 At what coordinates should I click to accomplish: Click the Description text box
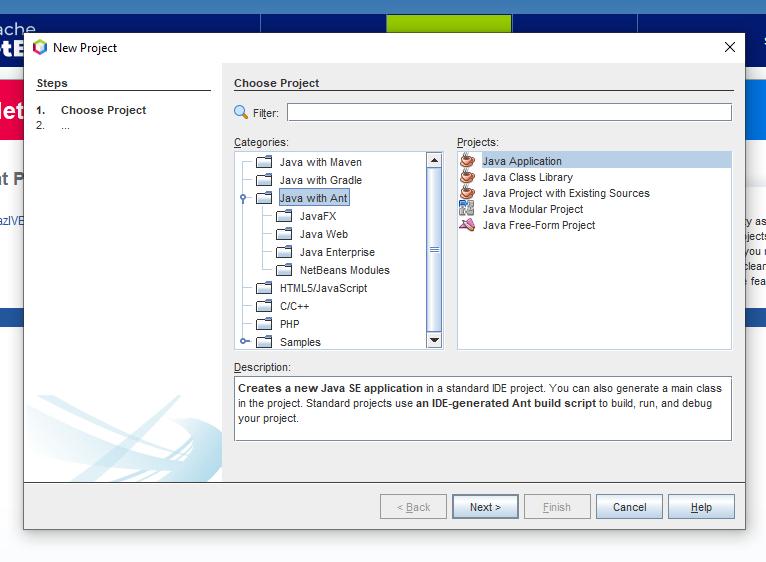[483, 409]
